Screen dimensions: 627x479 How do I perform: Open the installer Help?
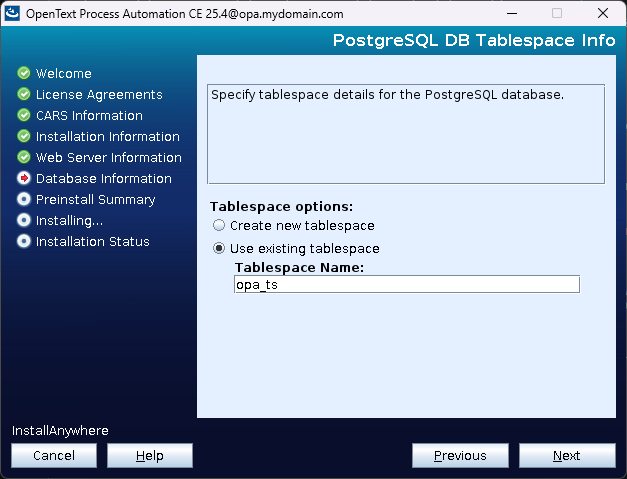pyautogui.click(x=150, y=455)
